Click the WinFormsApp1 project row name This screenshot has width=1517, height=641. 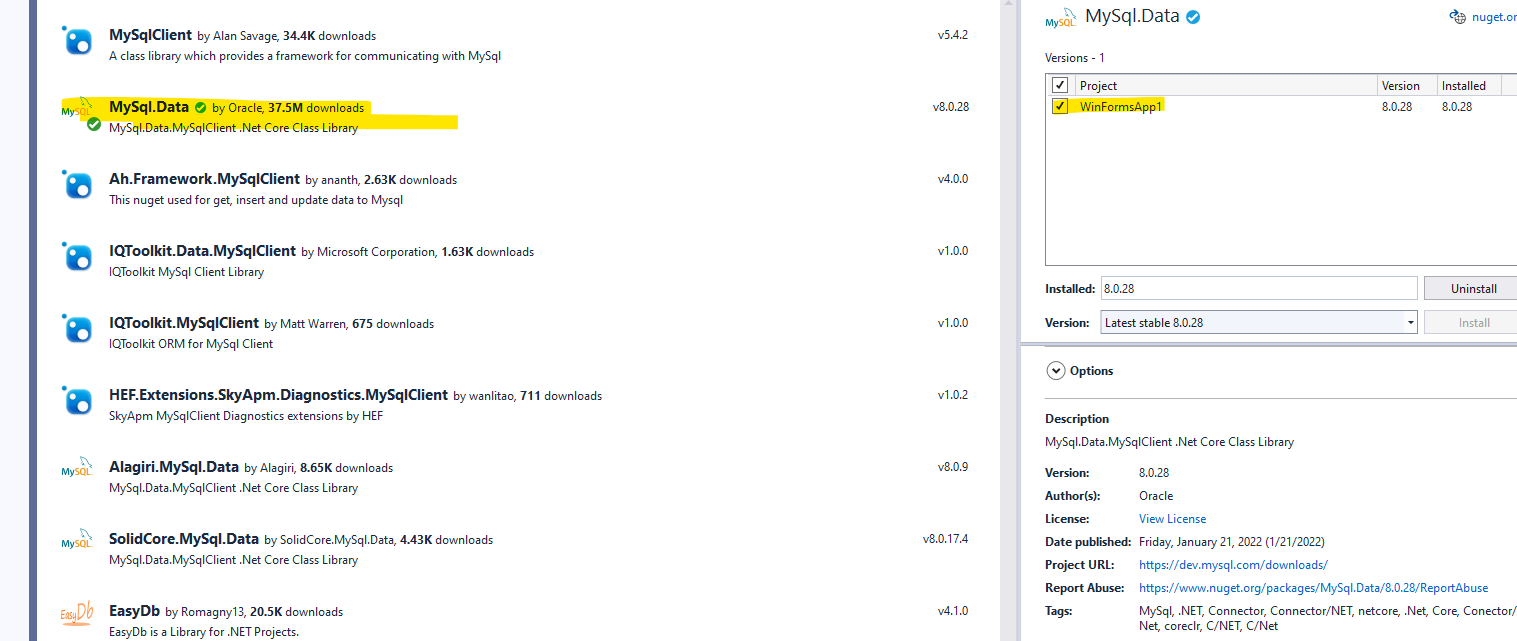coord(1122,106)
